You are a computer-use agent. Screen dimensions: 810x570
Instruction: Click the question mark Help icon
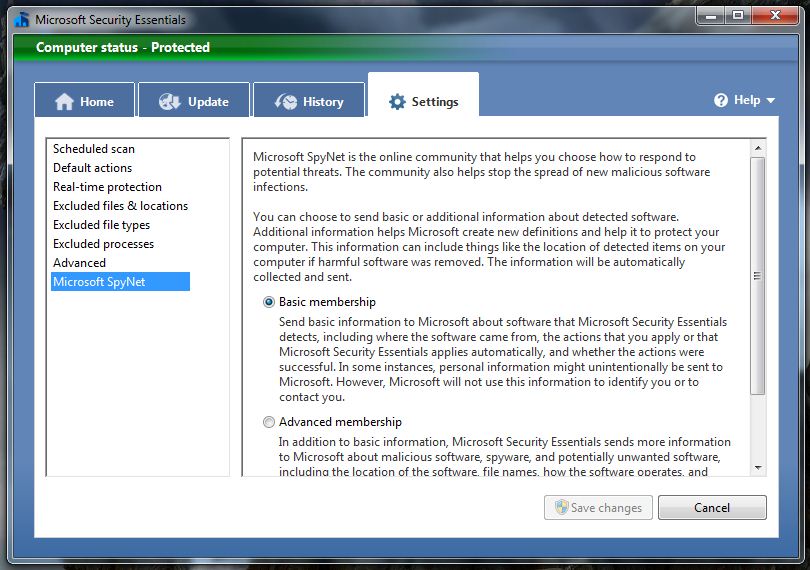(721, 100)
